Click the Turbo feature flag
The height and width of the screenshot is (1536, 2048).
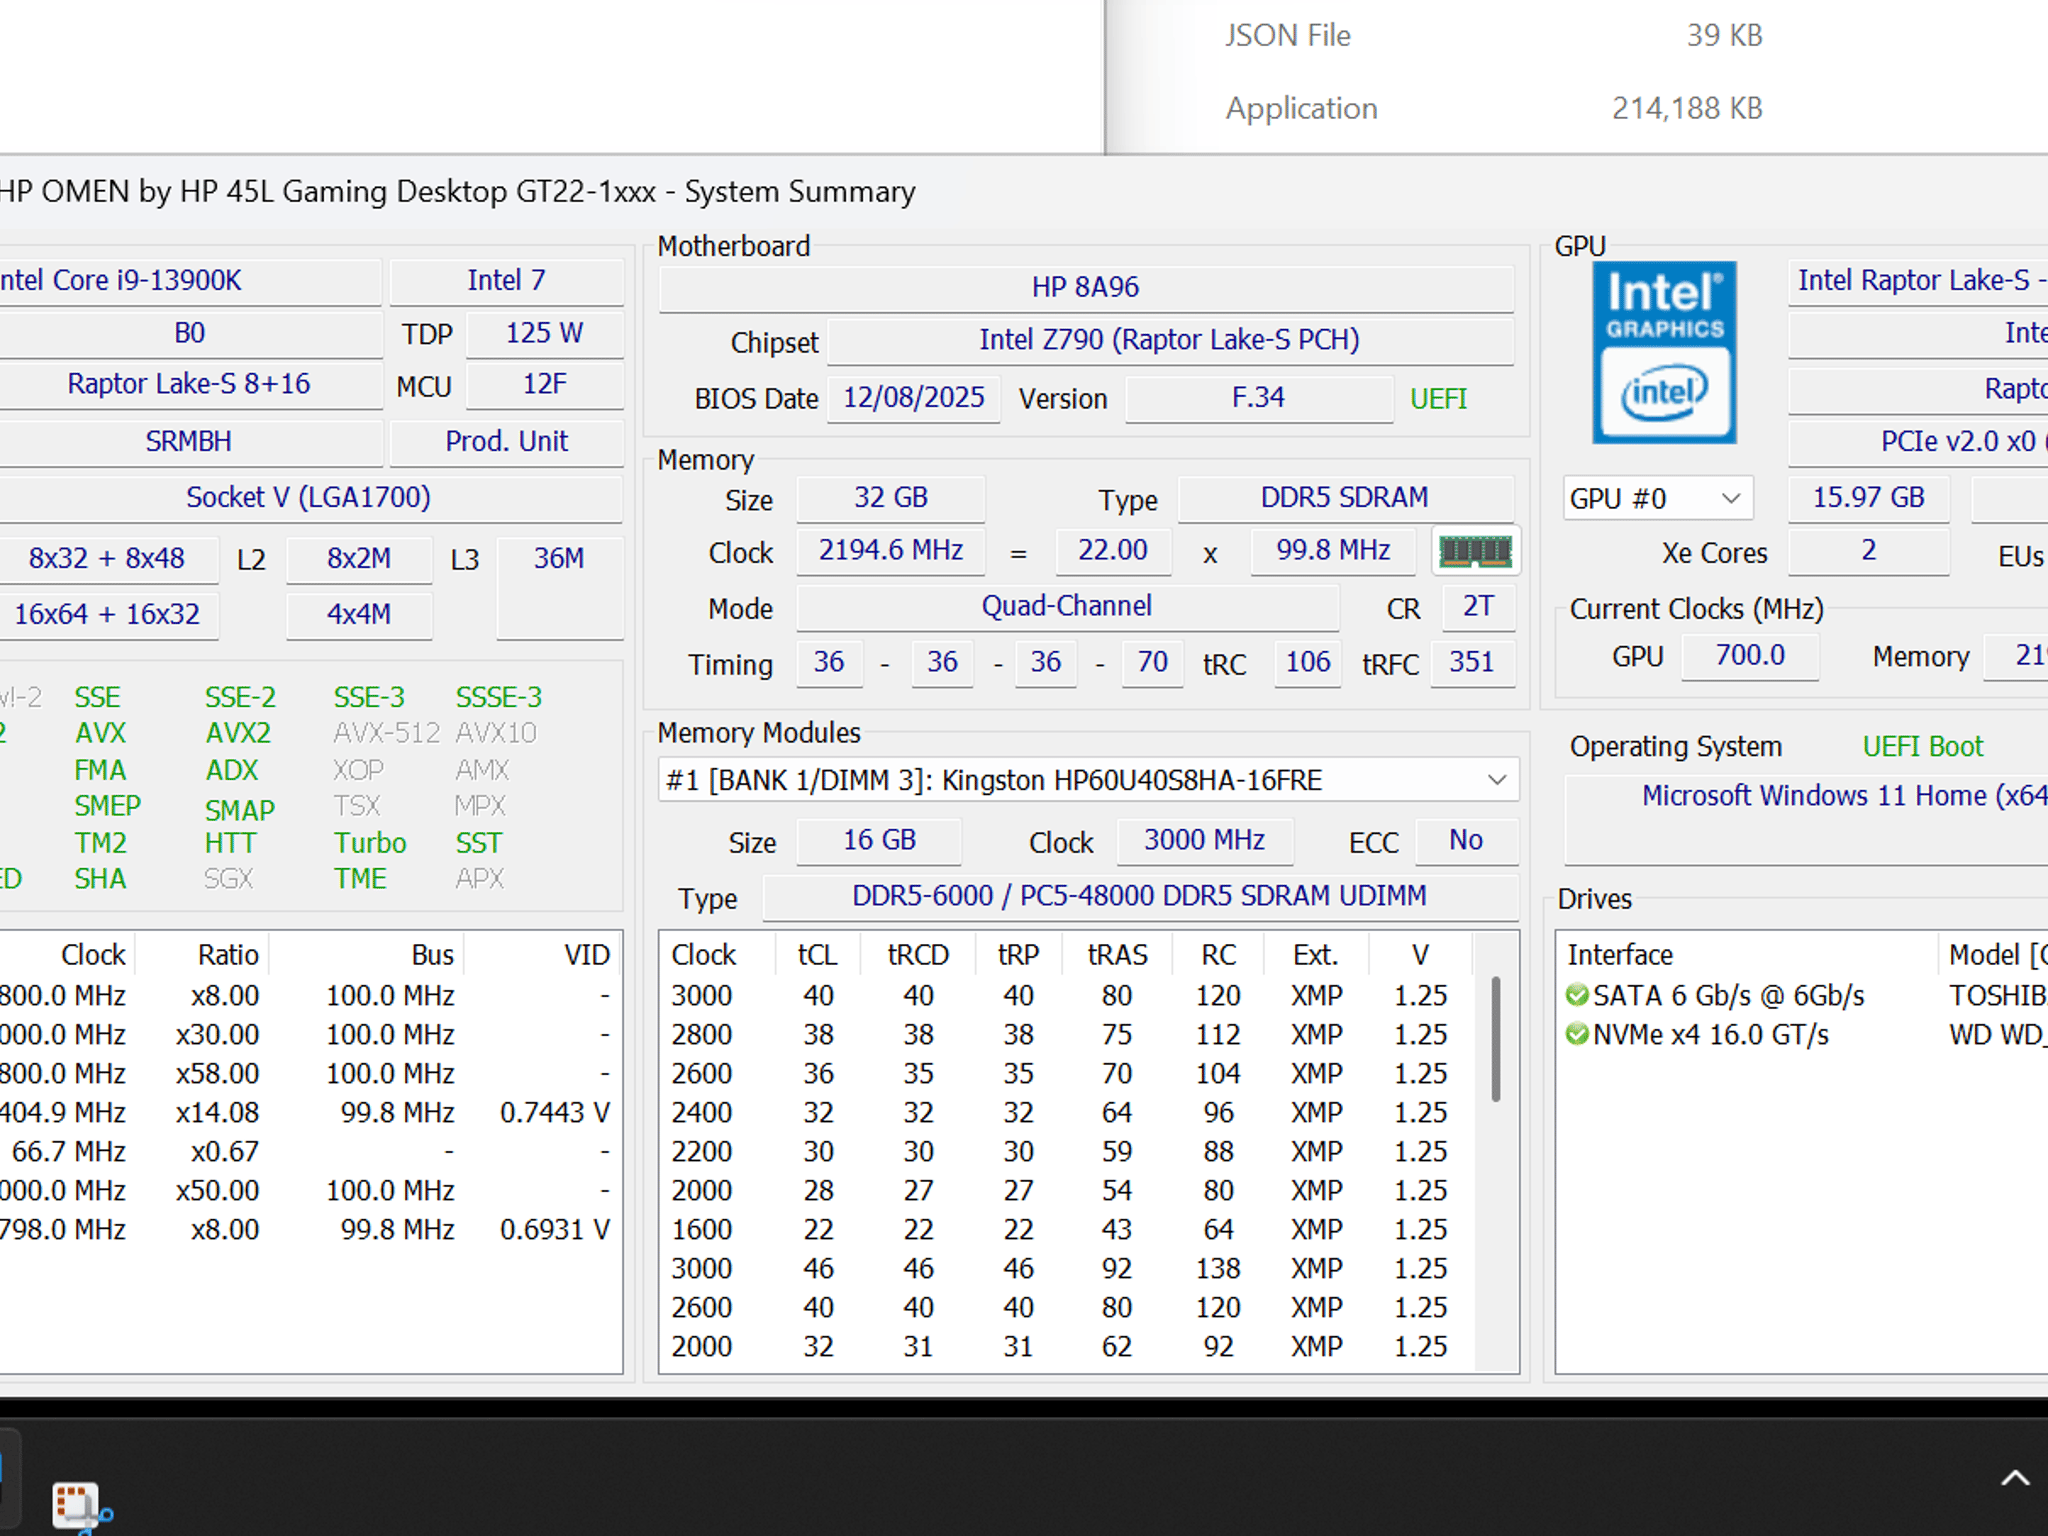(370, 843)
